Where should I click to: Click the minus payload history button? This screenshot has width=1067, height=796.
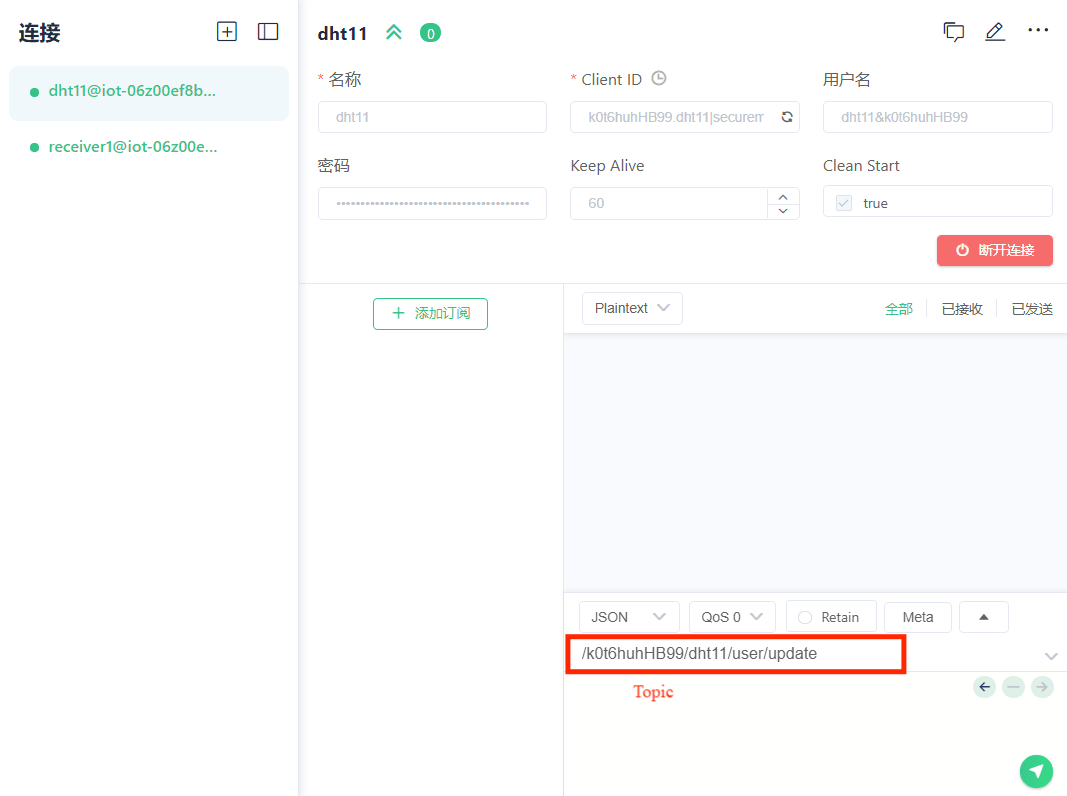click(1013, 687)
